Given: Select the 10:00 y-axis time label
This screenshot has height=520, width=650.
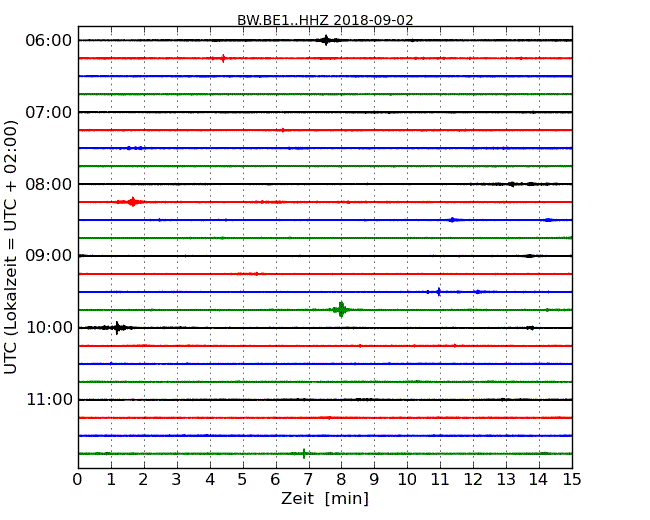Looking at the screenshot, I should point(49,328).
